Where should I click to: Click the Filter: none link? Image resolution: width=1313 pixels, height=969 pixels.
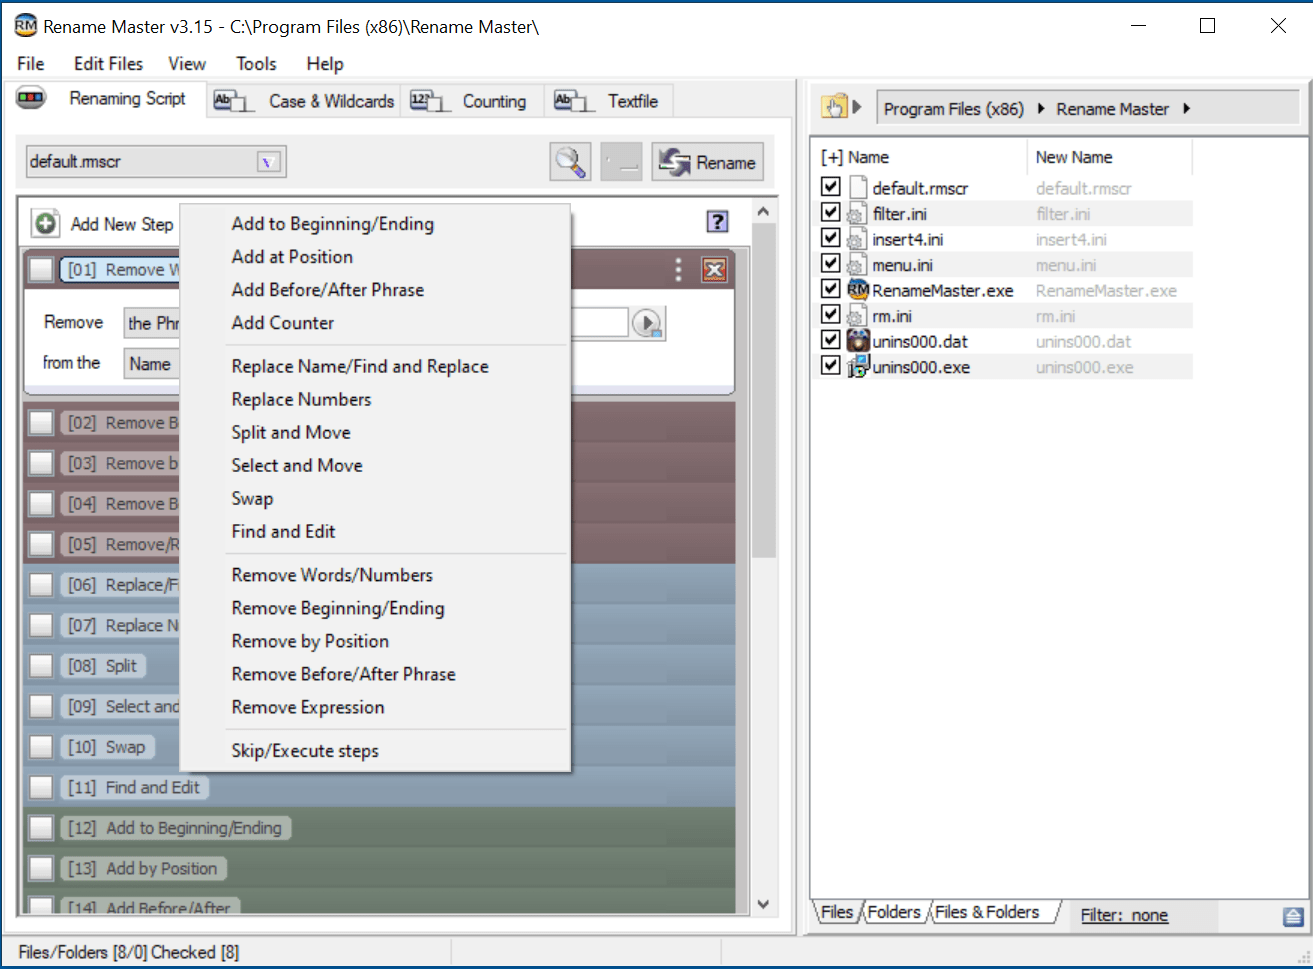pyautogui.click(x=1124, y=915)
